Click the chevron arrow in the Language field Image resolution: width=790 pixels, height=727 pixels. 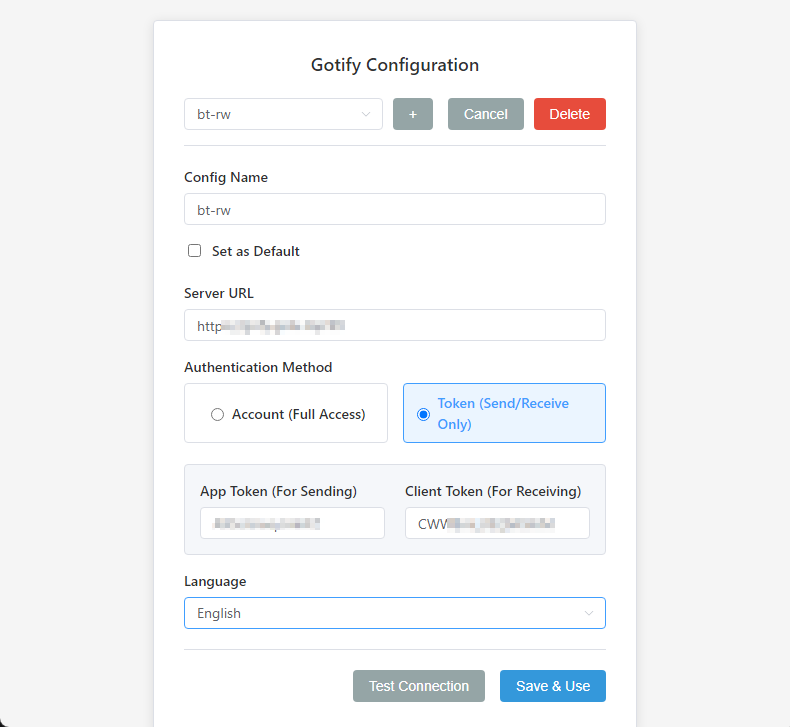click(x=588, y=613)
